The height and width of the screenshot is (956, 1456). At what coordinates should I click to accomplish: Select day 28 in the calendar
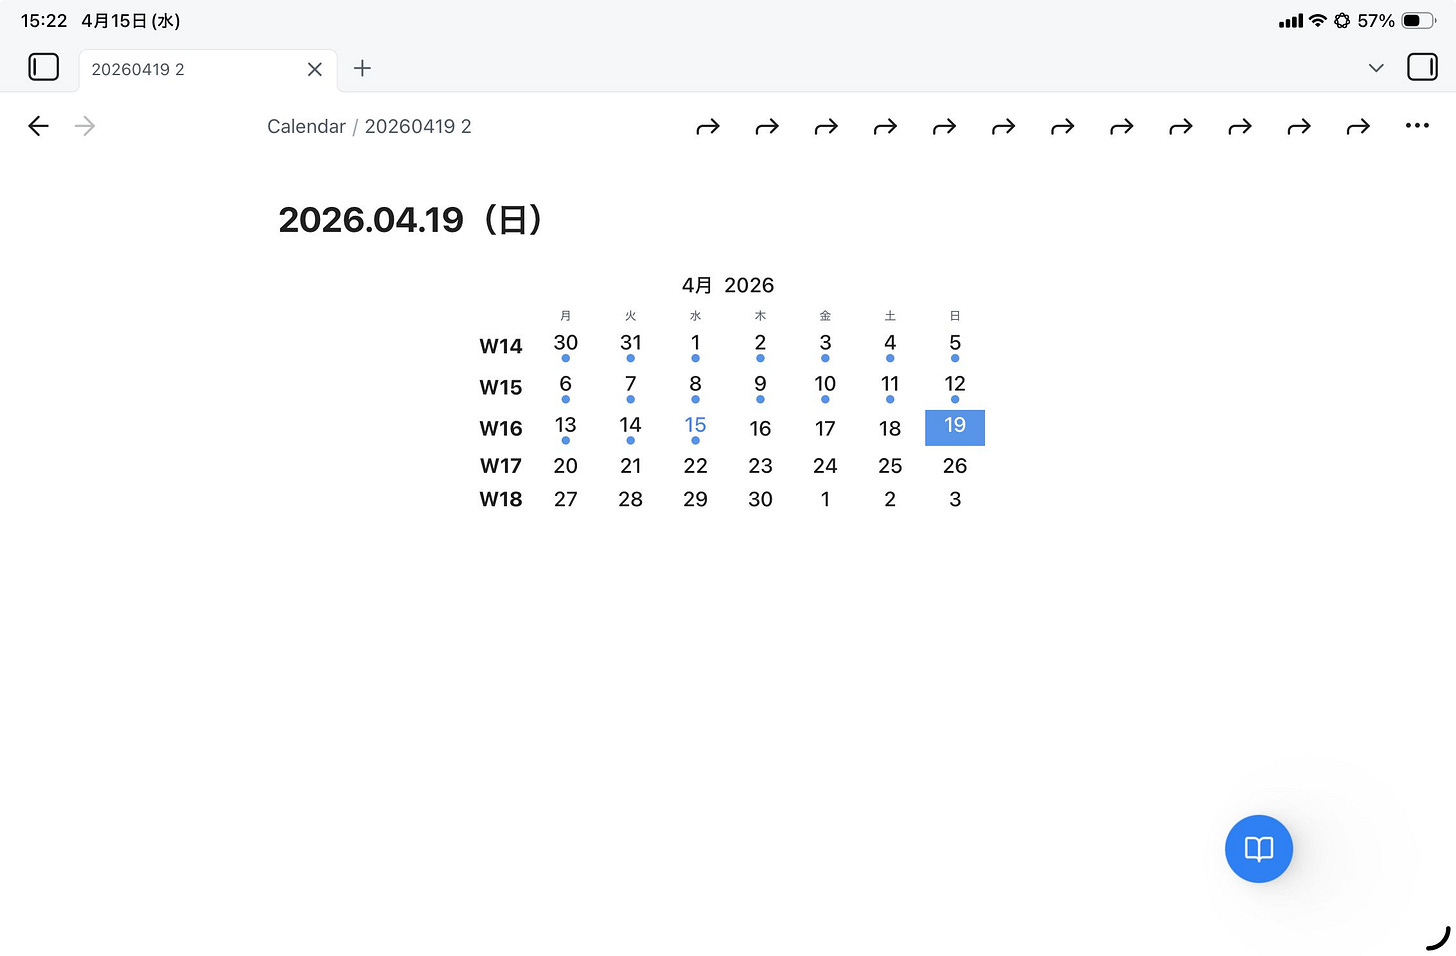[x=630, y=499]
